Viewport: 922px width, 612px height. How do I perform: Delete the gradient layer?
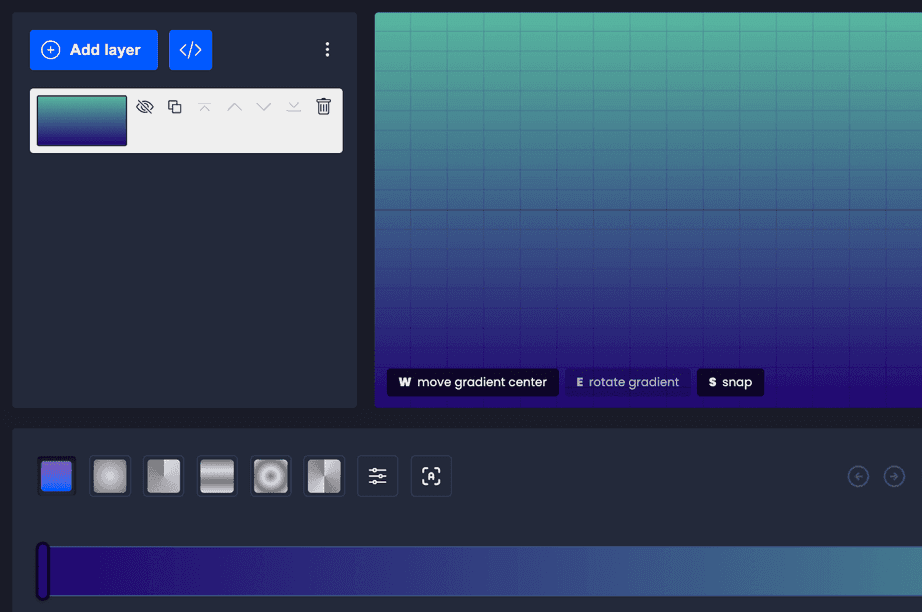322,106
